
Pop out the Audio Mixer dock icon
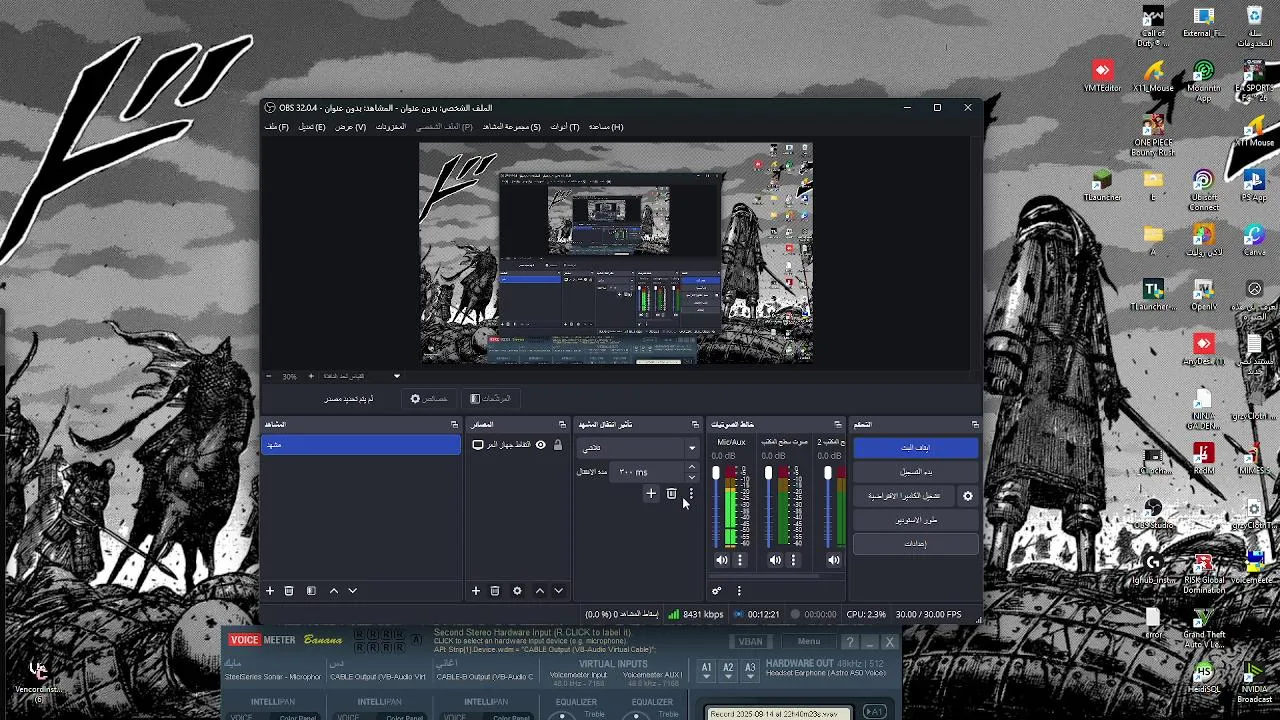coord(838,425)
